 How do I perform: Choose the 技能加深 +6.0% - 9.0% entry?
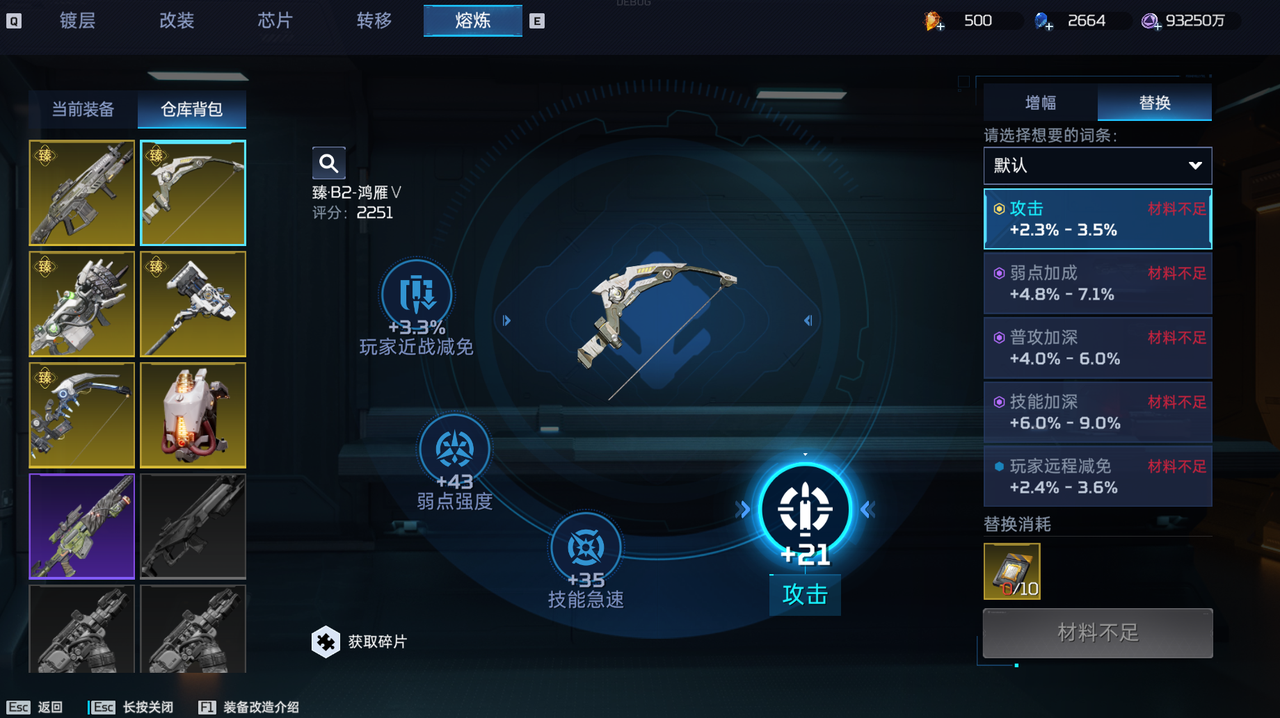tap(1098, 412)
